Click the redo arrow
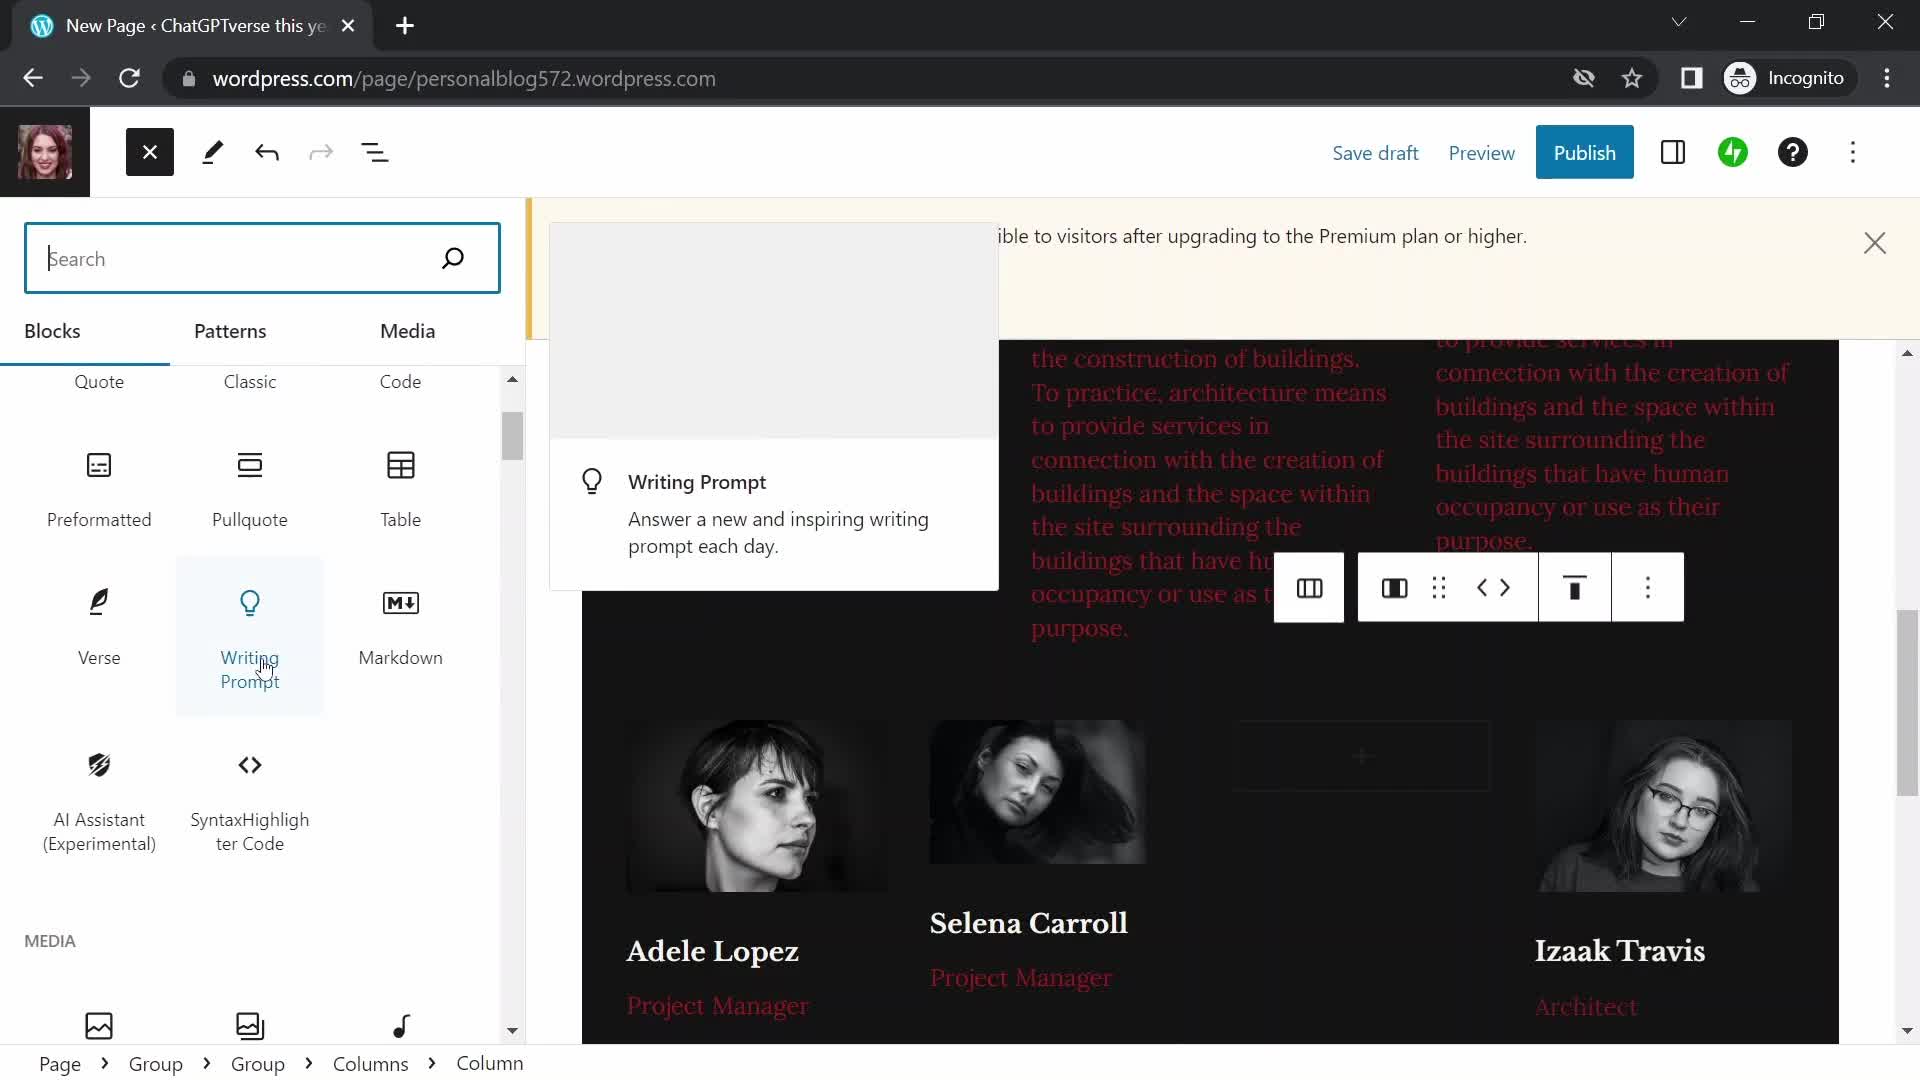Viewport: 1920px width, 1080px height. coord(321,152)
